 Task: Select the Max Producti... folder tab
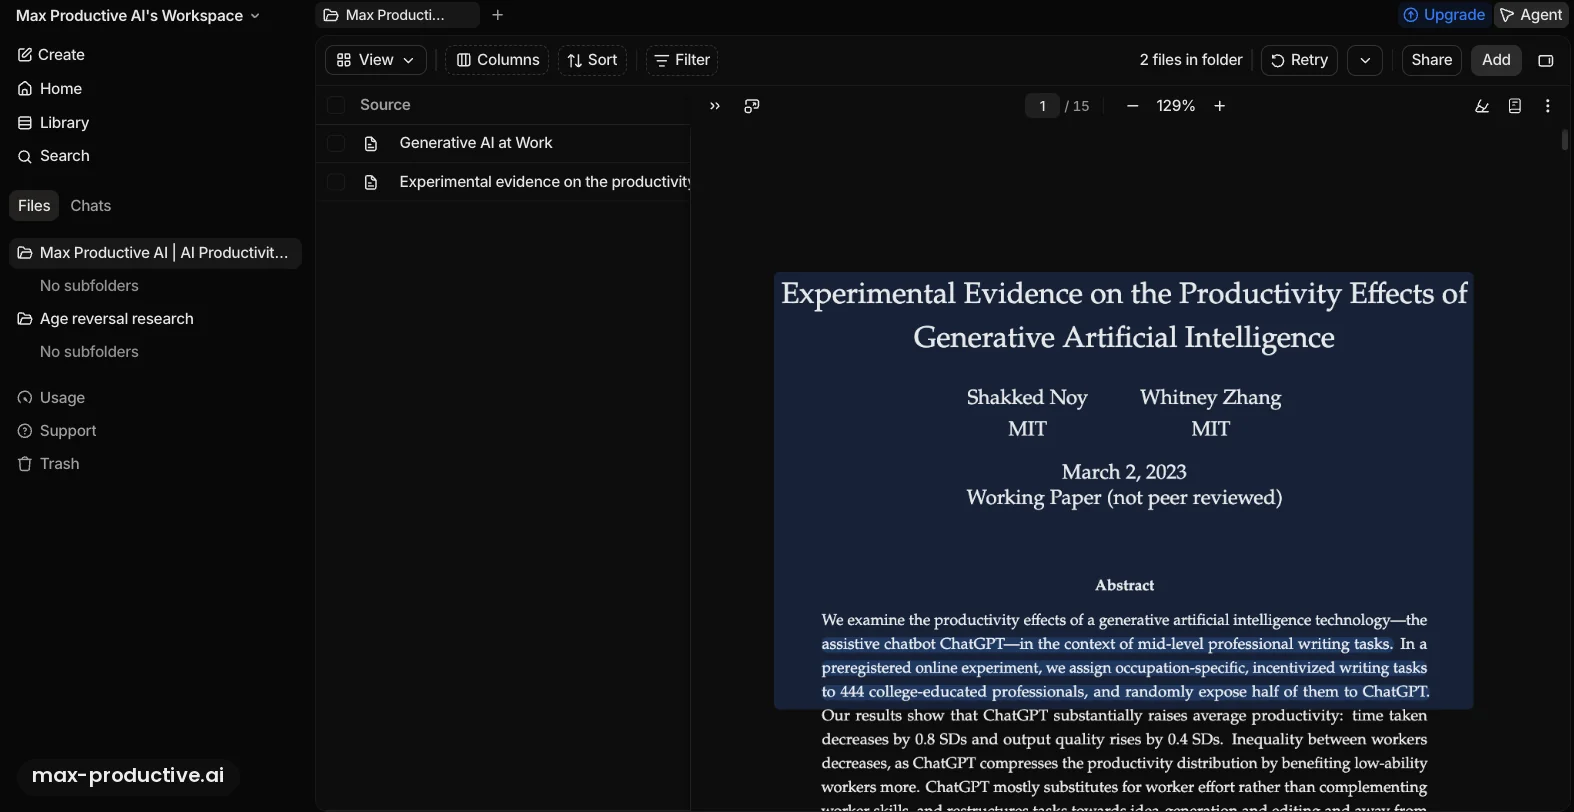click(397, 15)
